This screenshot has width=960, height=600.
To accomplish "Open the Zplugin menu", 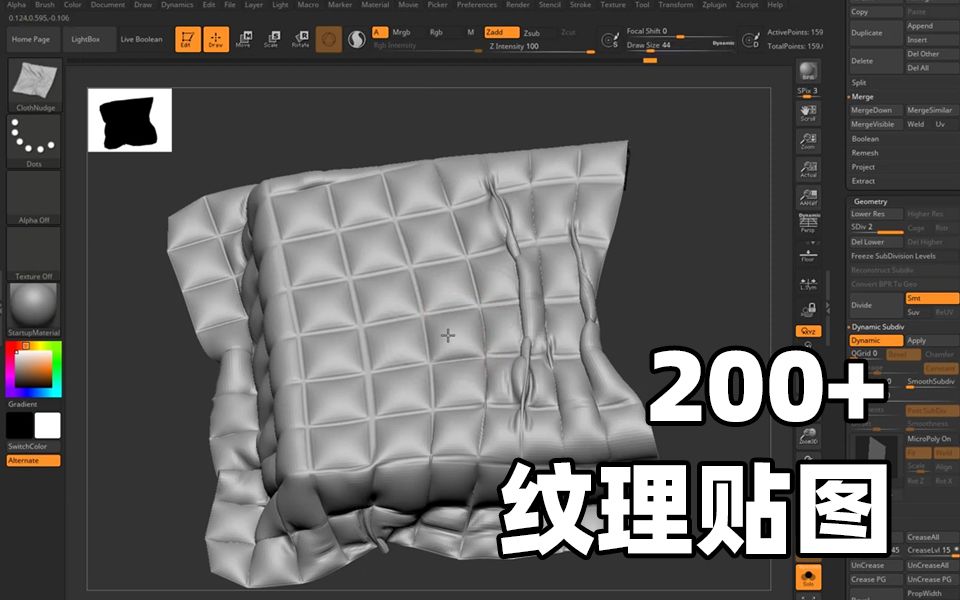I will tap(714, 5).
